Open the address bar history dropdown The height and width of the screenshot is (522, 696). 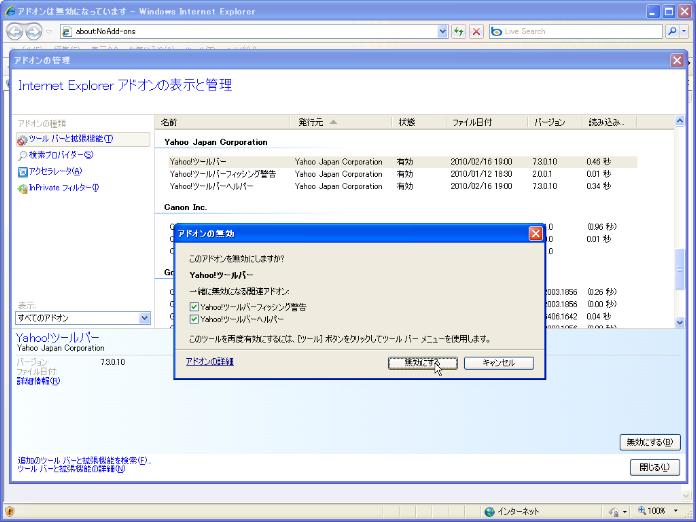tap(442, 32)
